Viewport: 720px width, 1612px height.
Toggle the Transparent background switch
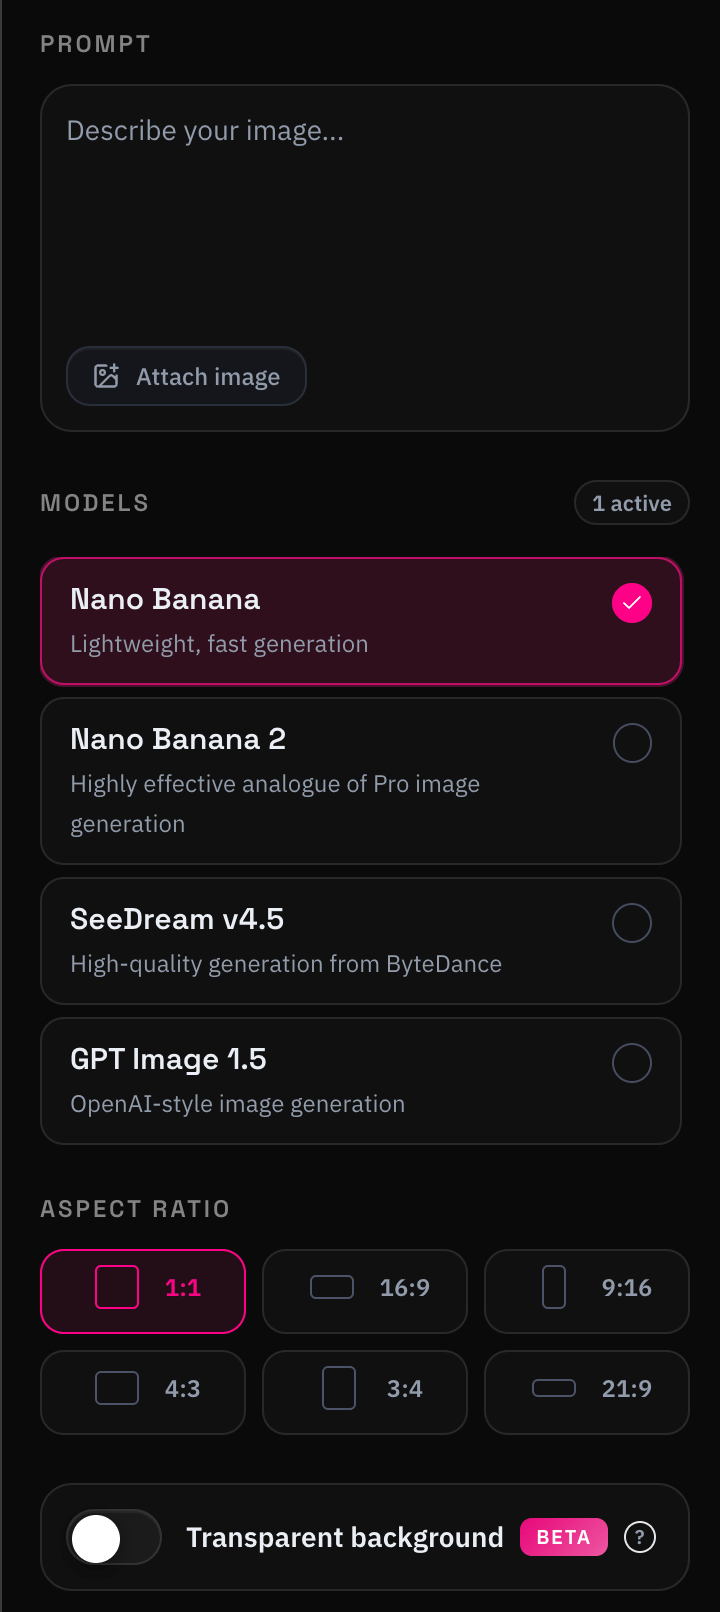(x=114, y=1537)
